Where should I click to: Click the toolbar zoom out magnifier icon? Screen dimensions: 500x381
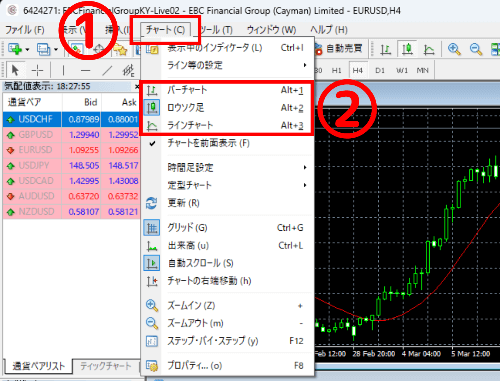coord(476,49)
